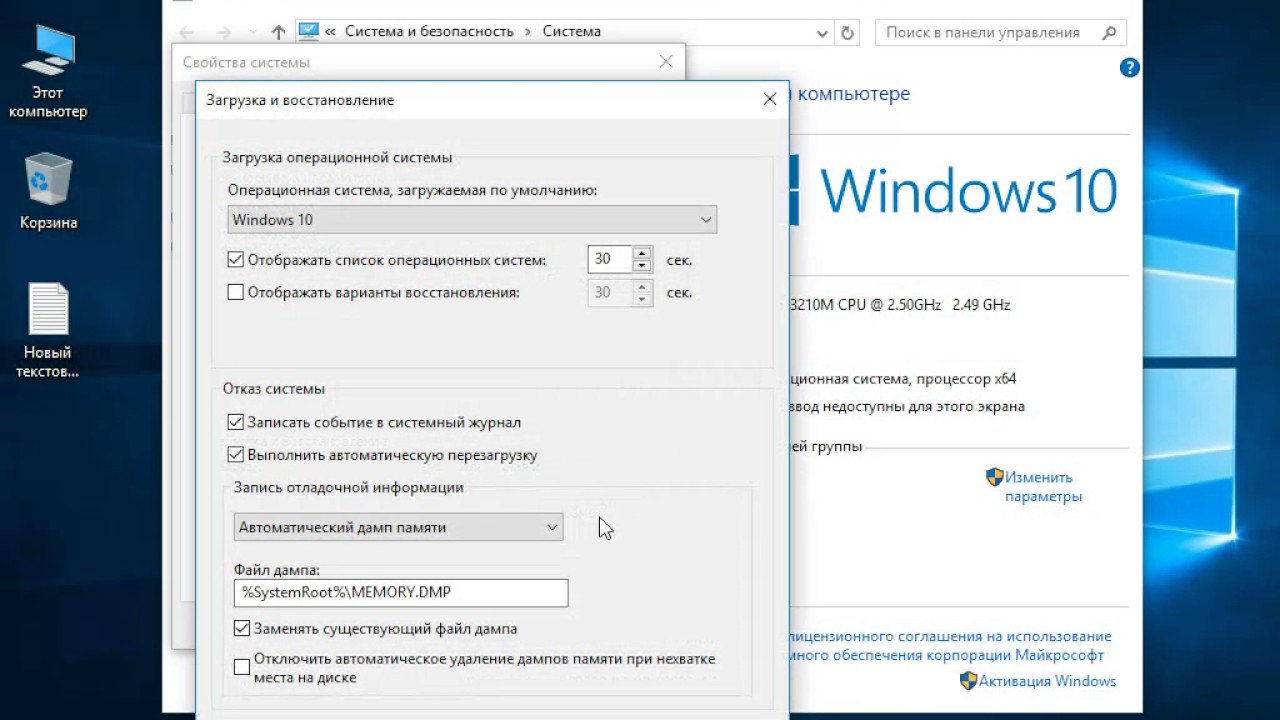Toggle Записать событие в системный журнал
The width and height of the screenshot is (1280, 720).
[236, 422]
